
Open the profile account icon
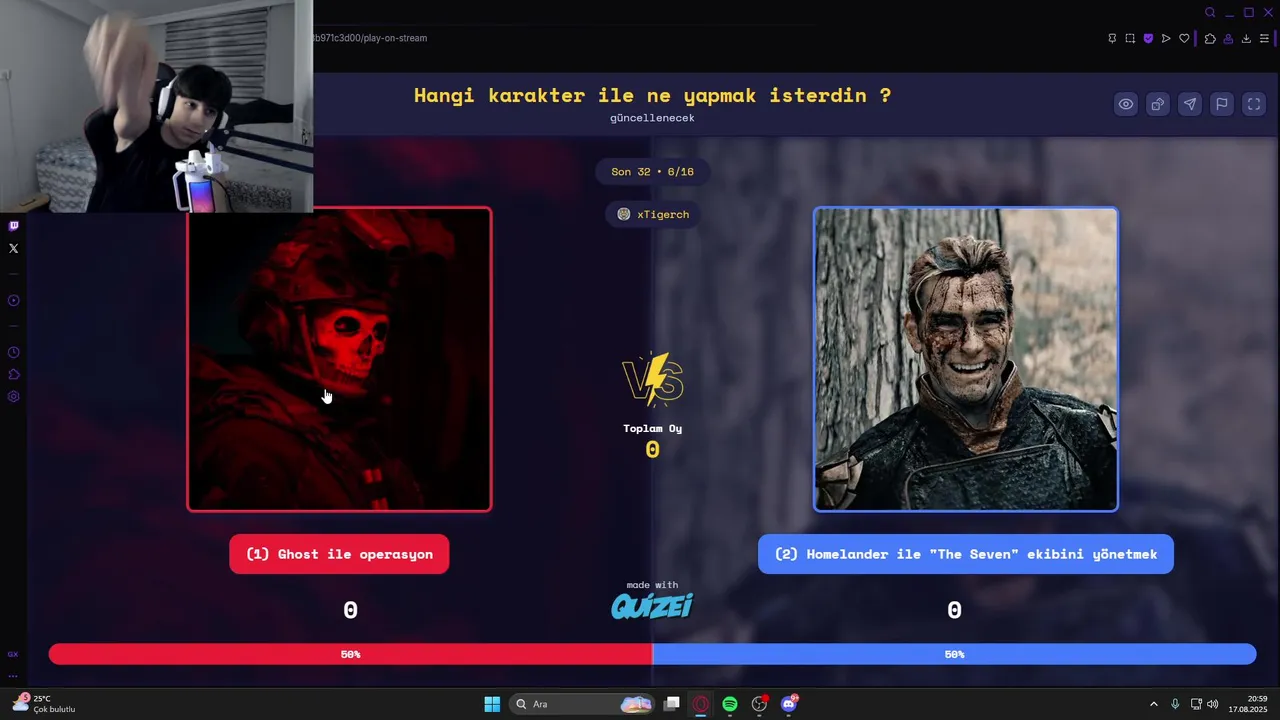tap(1228, 38)
